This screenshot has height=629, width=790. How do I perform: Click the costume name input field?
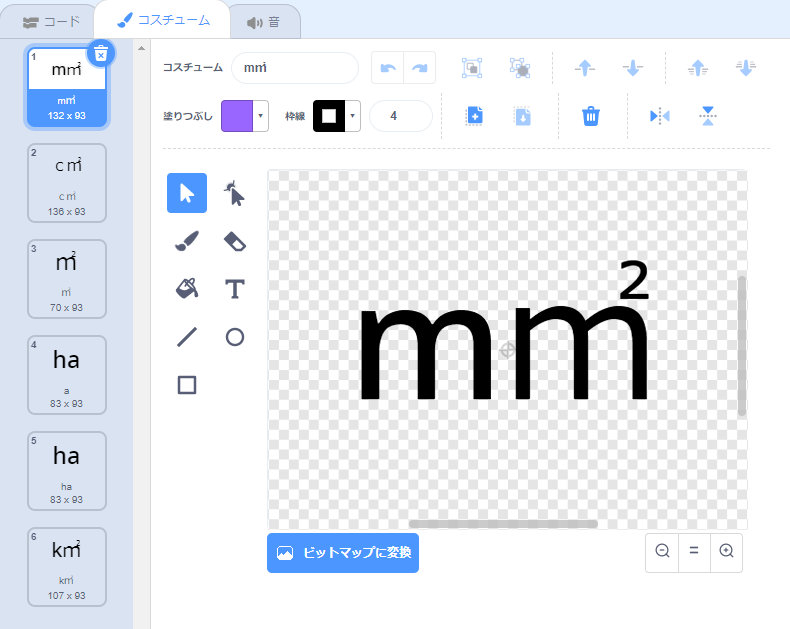coord(294,68)
